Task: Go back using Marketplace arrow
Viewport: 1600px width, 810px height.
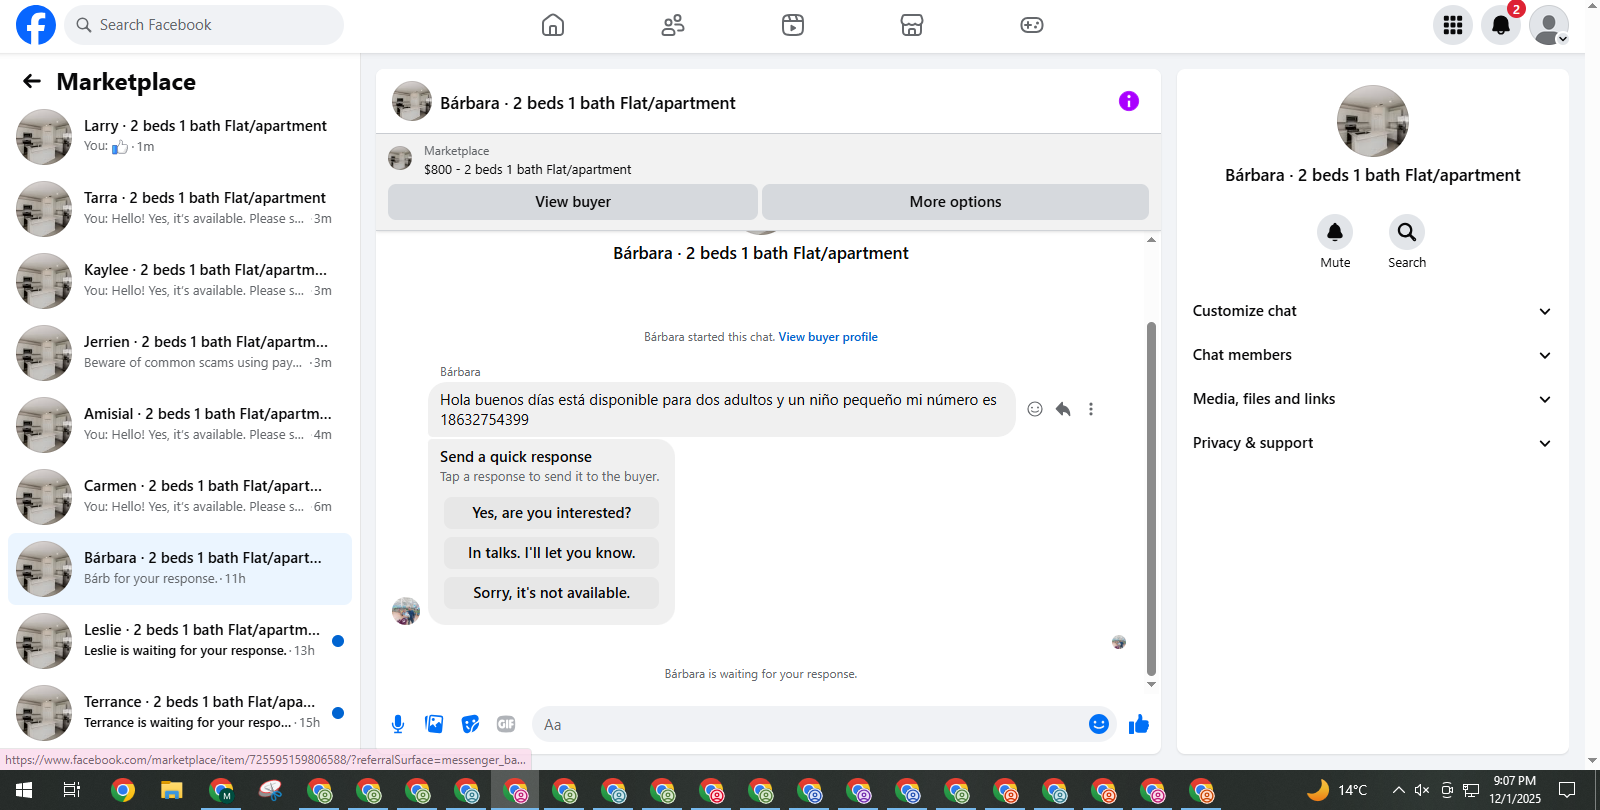Action: [32, 81]
